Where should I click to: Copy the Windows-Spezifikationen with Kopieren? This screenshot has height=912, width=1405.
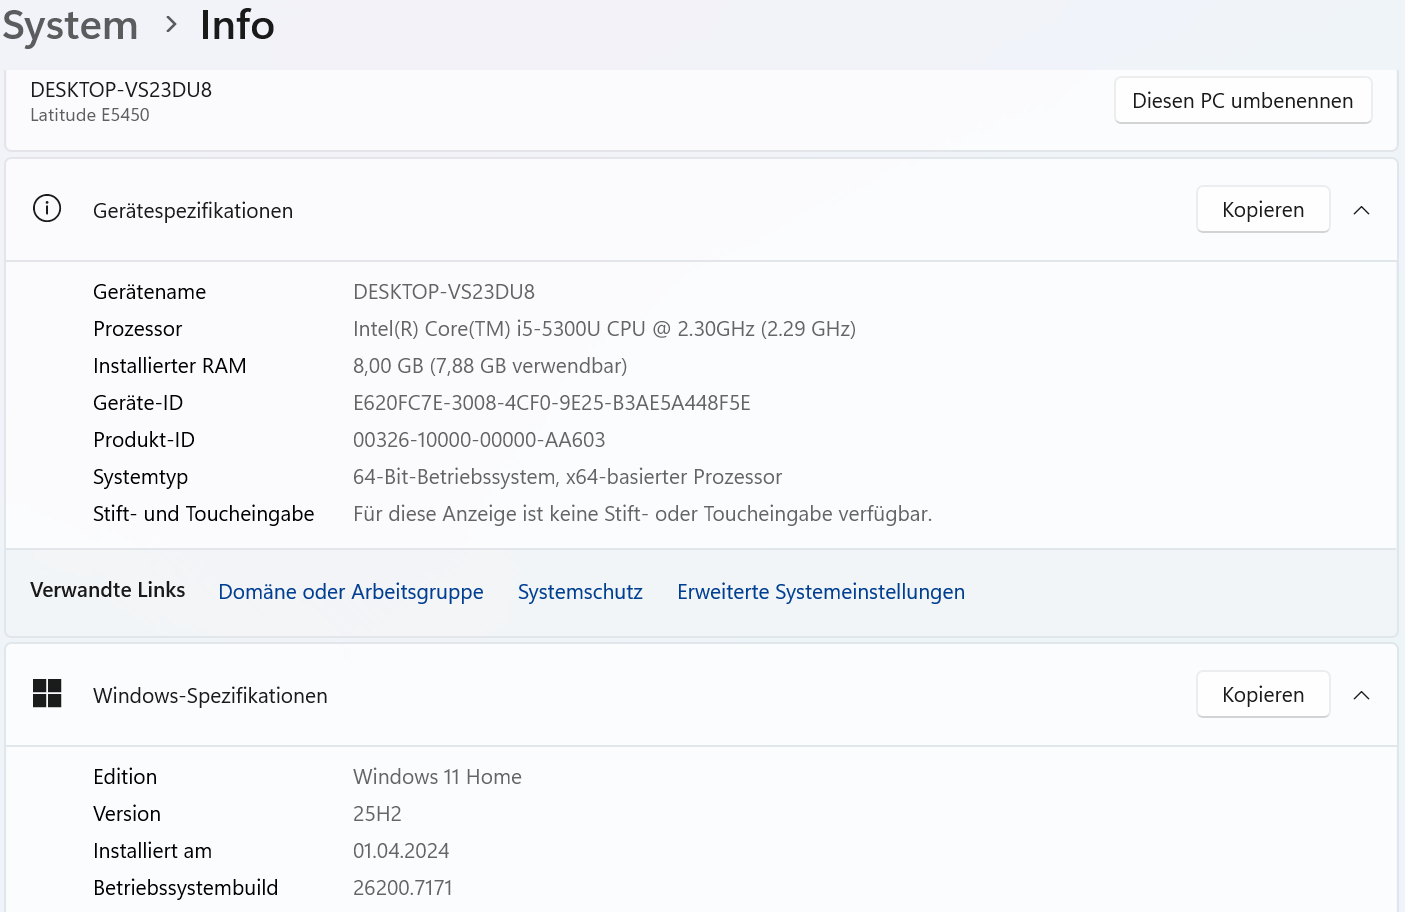(x=1263, y=695)
